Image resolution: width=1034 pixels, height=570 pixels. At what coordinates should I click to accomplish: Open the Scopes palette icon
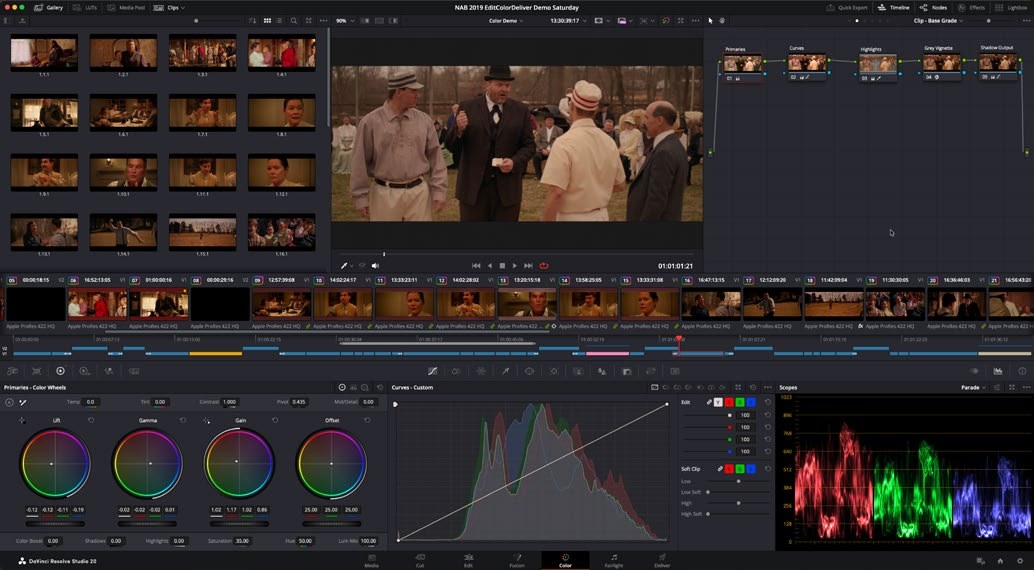coord(998,371)
